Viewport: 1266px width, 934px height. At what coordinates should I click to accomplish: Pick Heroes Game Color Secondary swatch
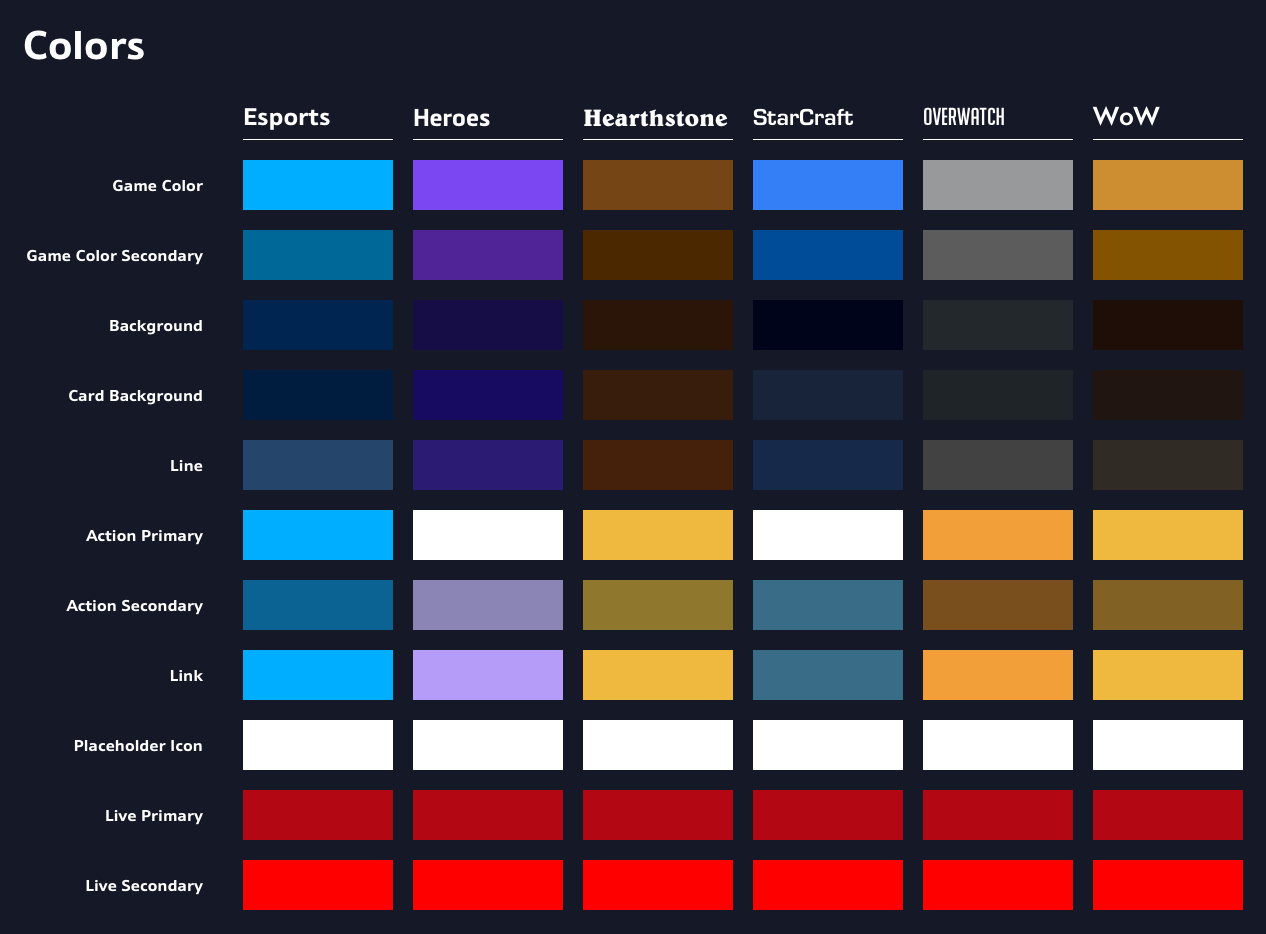point(488,255)
